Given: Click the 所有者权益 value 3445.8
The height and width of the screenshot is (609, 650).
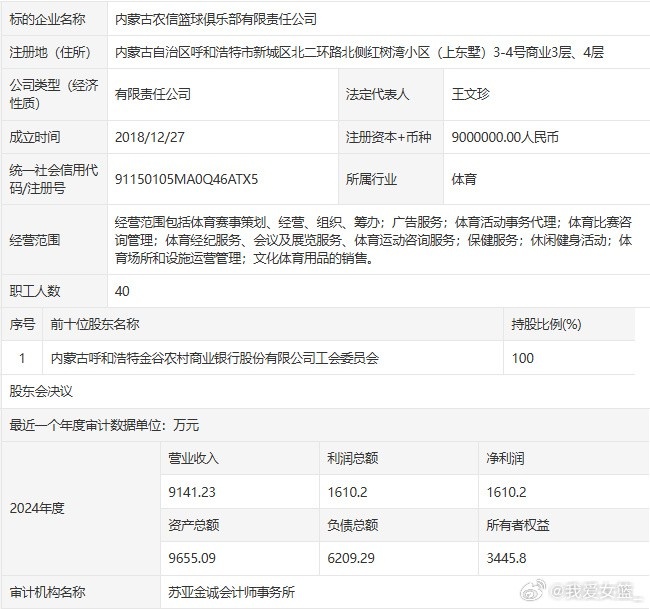Looking at the screenshot, I should 509,558.
